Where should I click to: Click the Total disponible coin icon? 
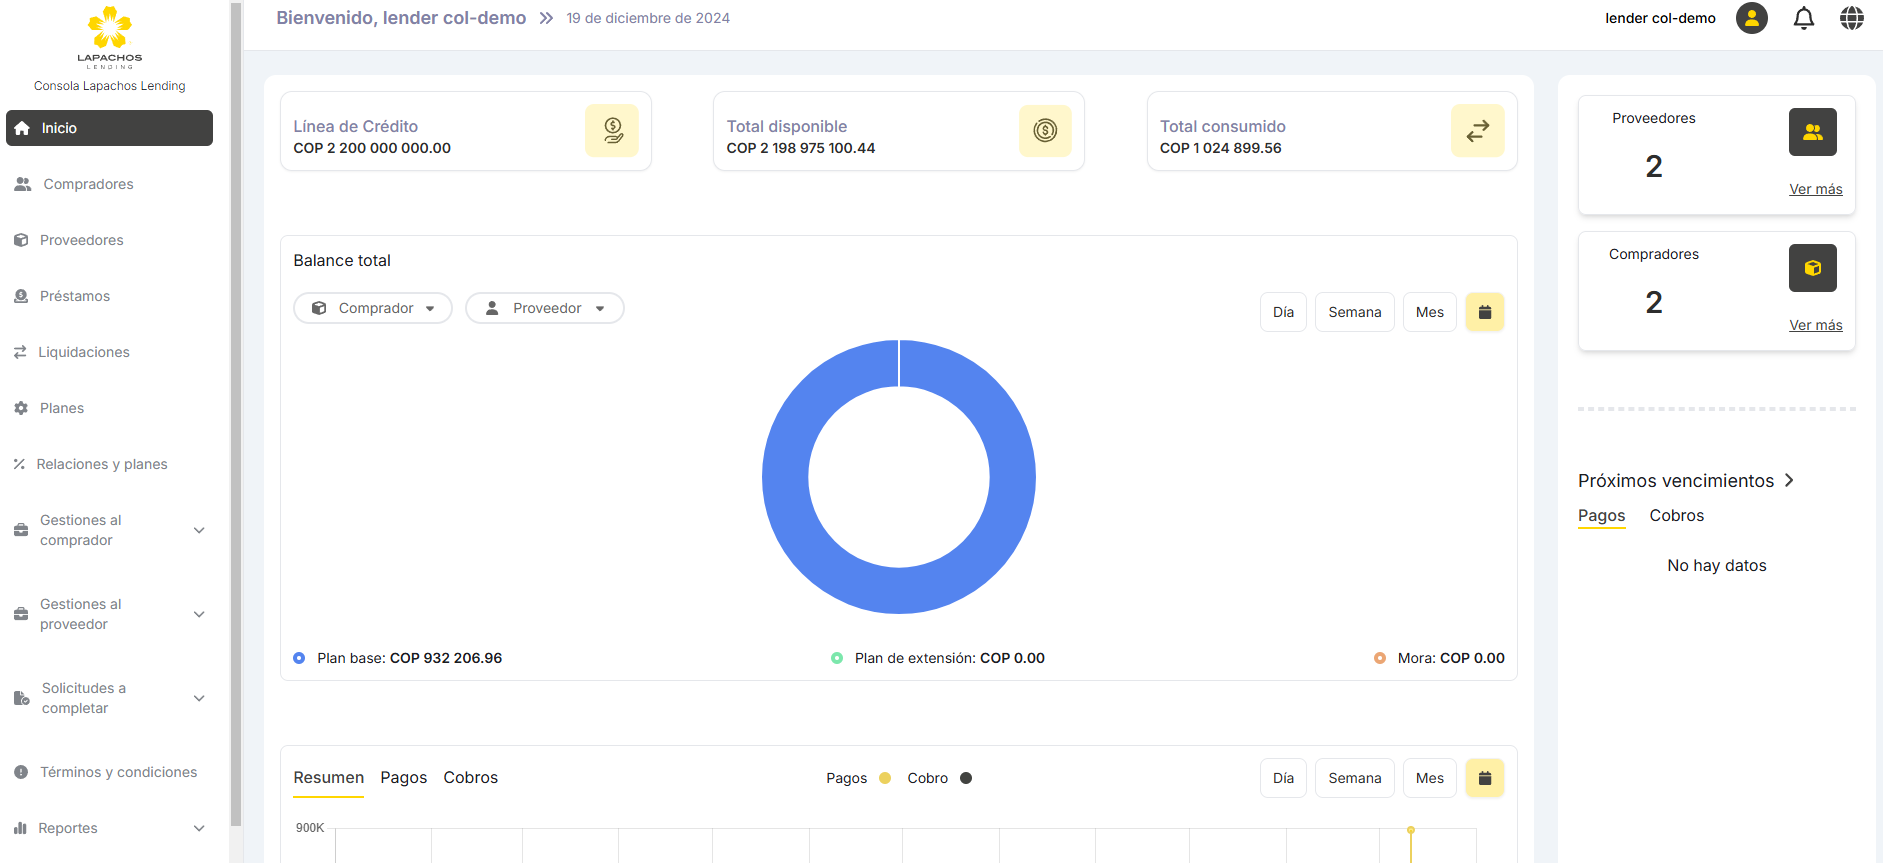click(1045, 131)
